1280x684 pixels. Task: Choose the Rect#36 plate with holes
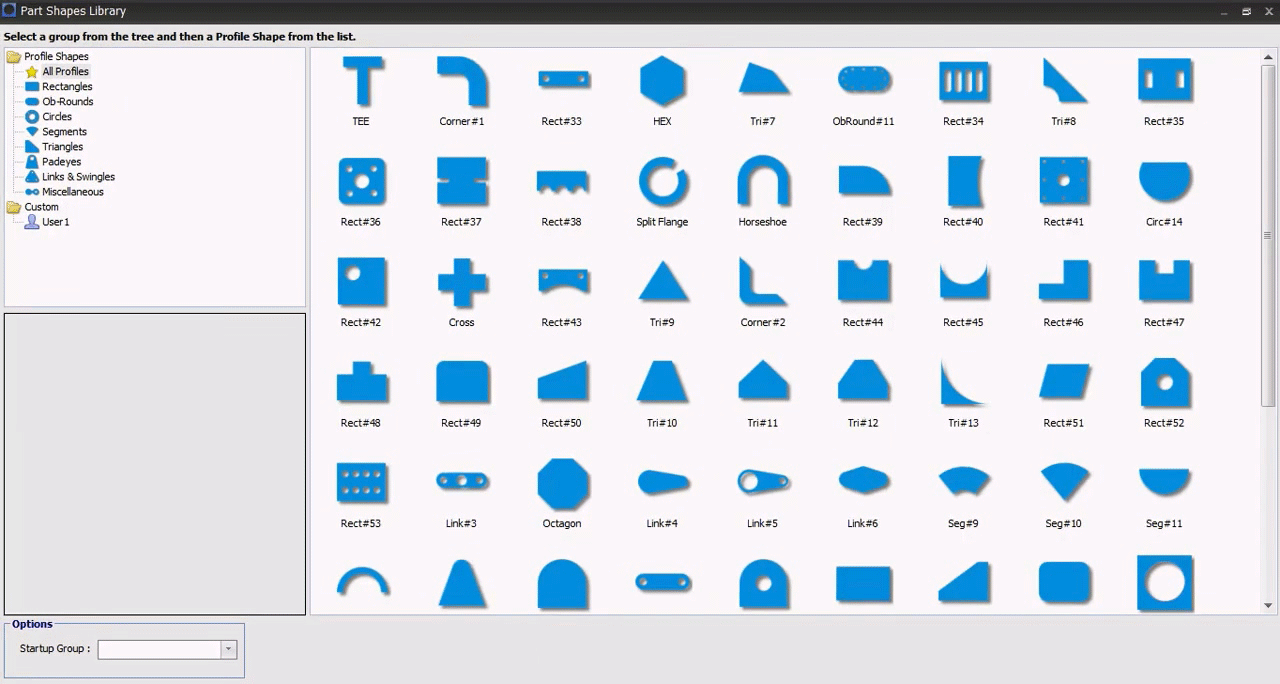[361, 182]
